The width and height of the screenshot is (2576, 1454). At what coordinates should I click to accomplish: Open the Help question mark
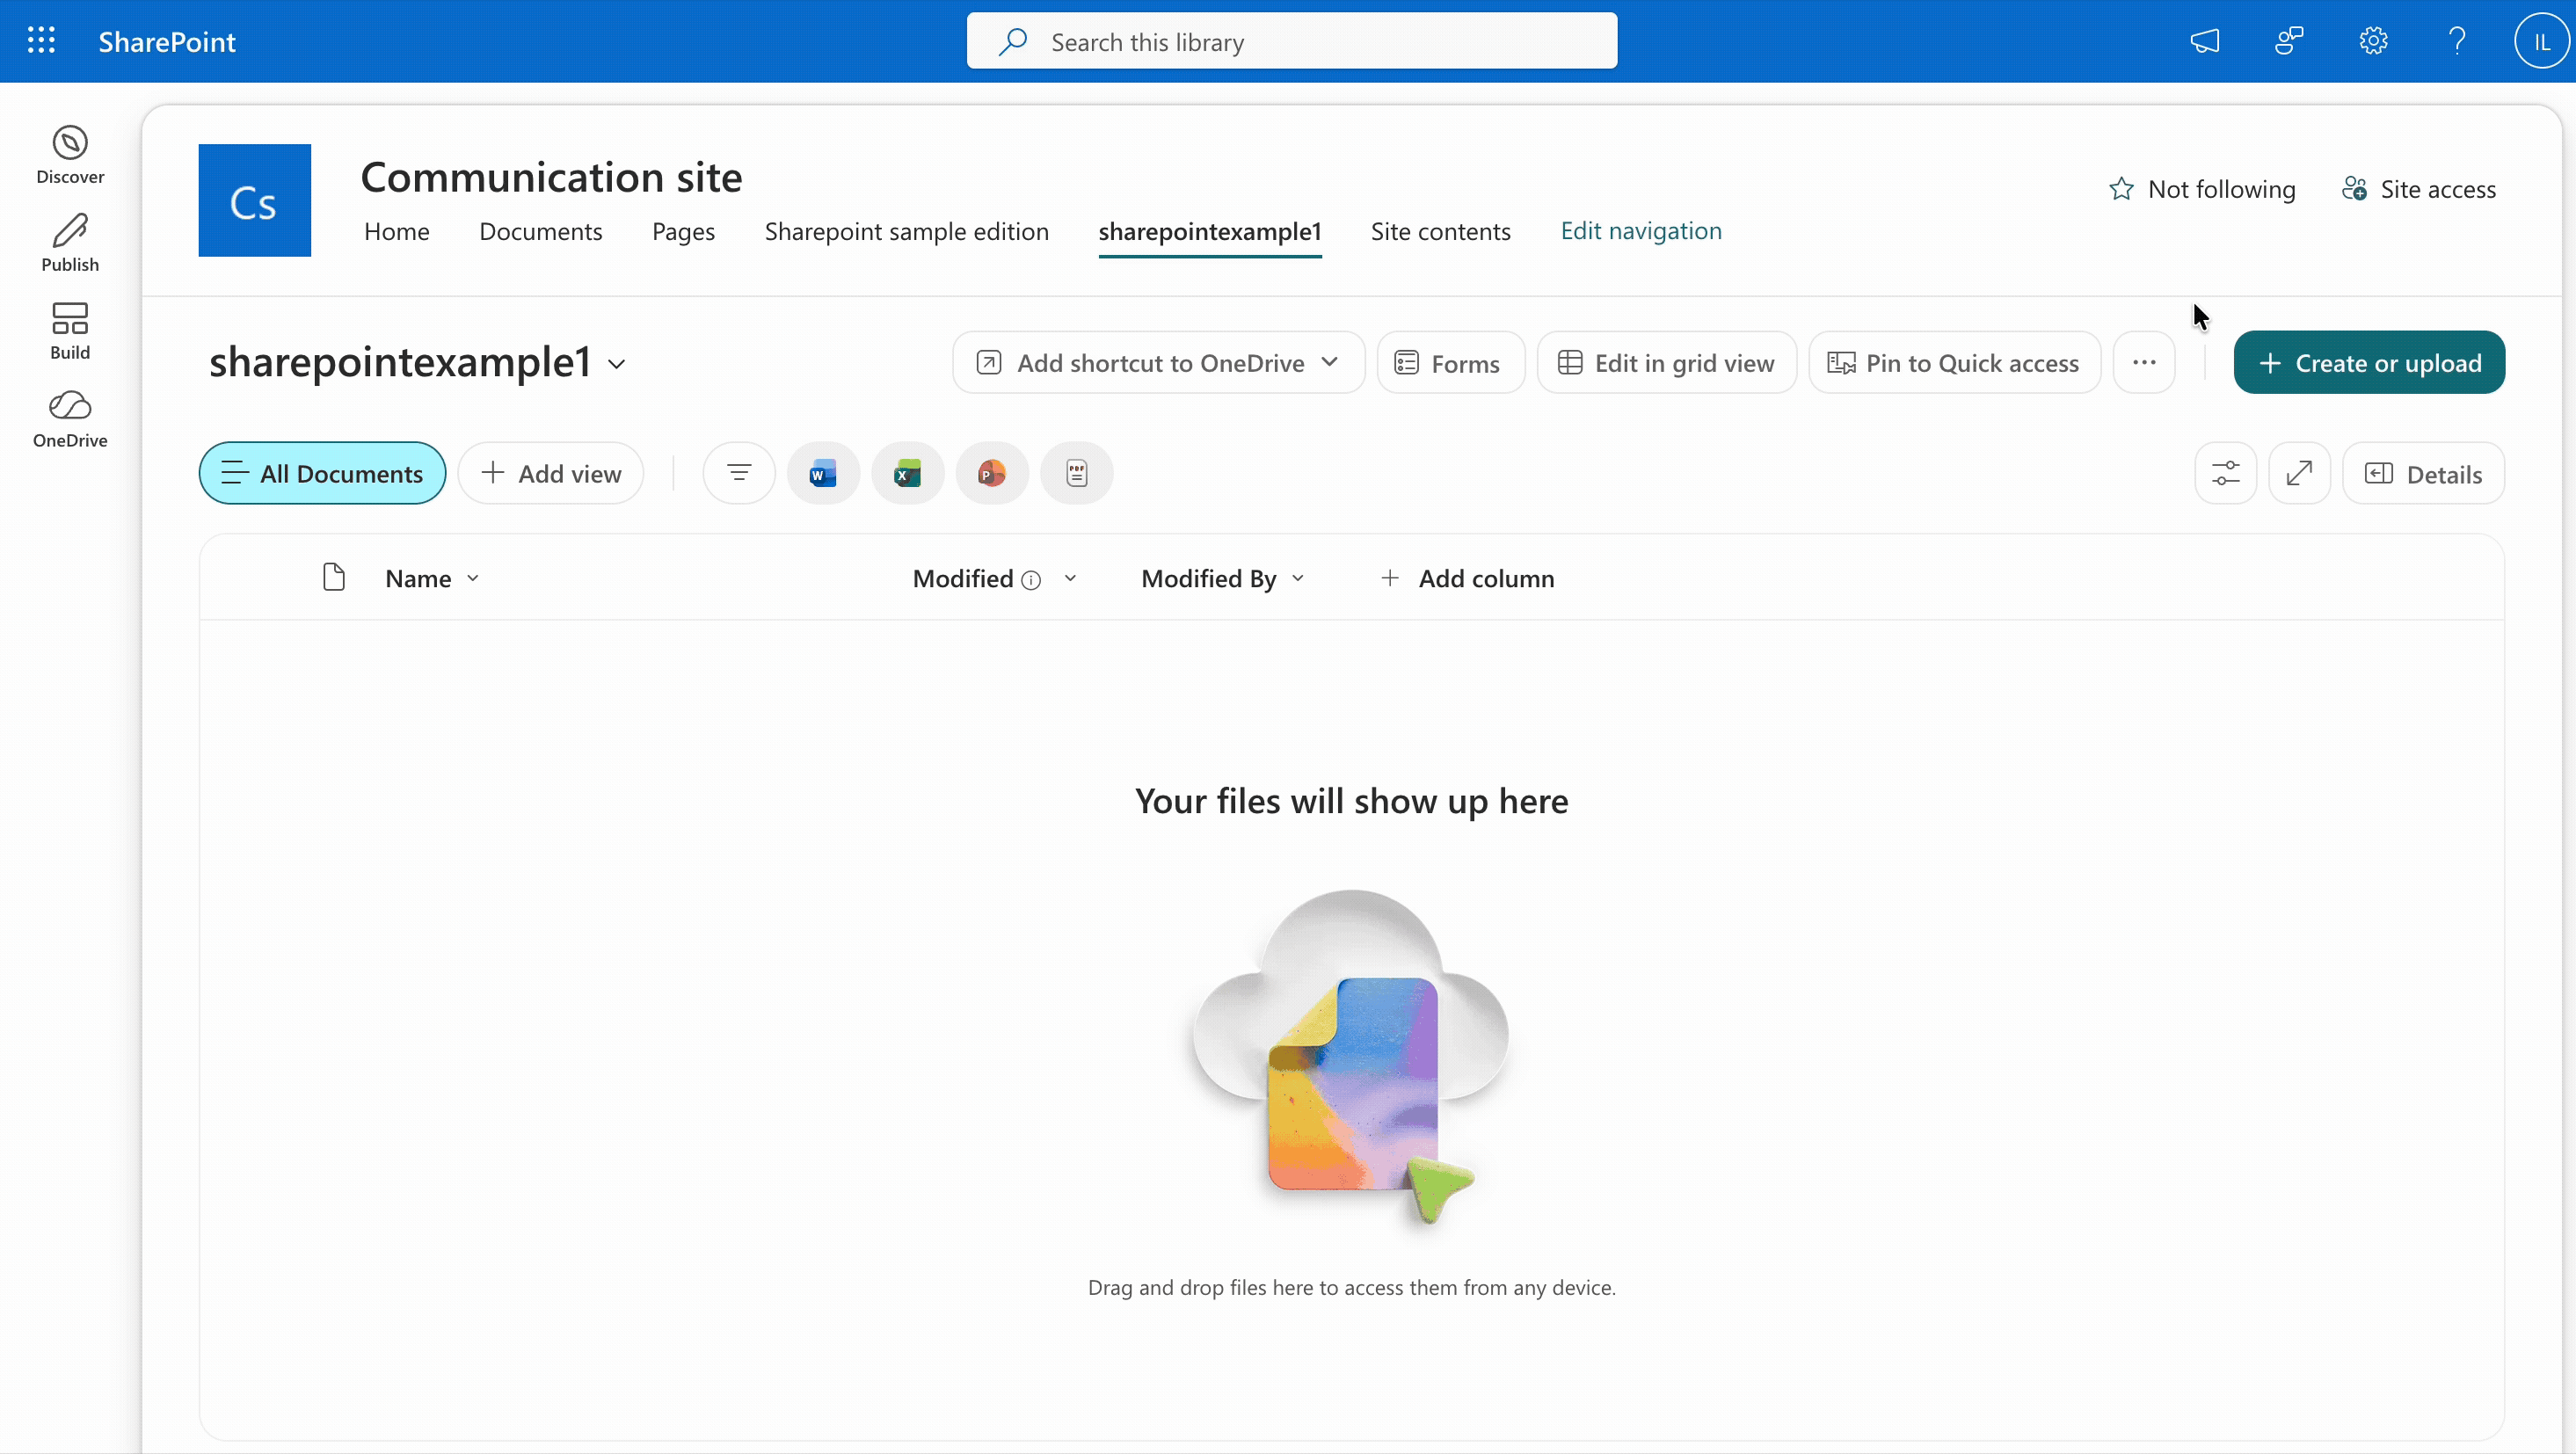click(2457, 41)
